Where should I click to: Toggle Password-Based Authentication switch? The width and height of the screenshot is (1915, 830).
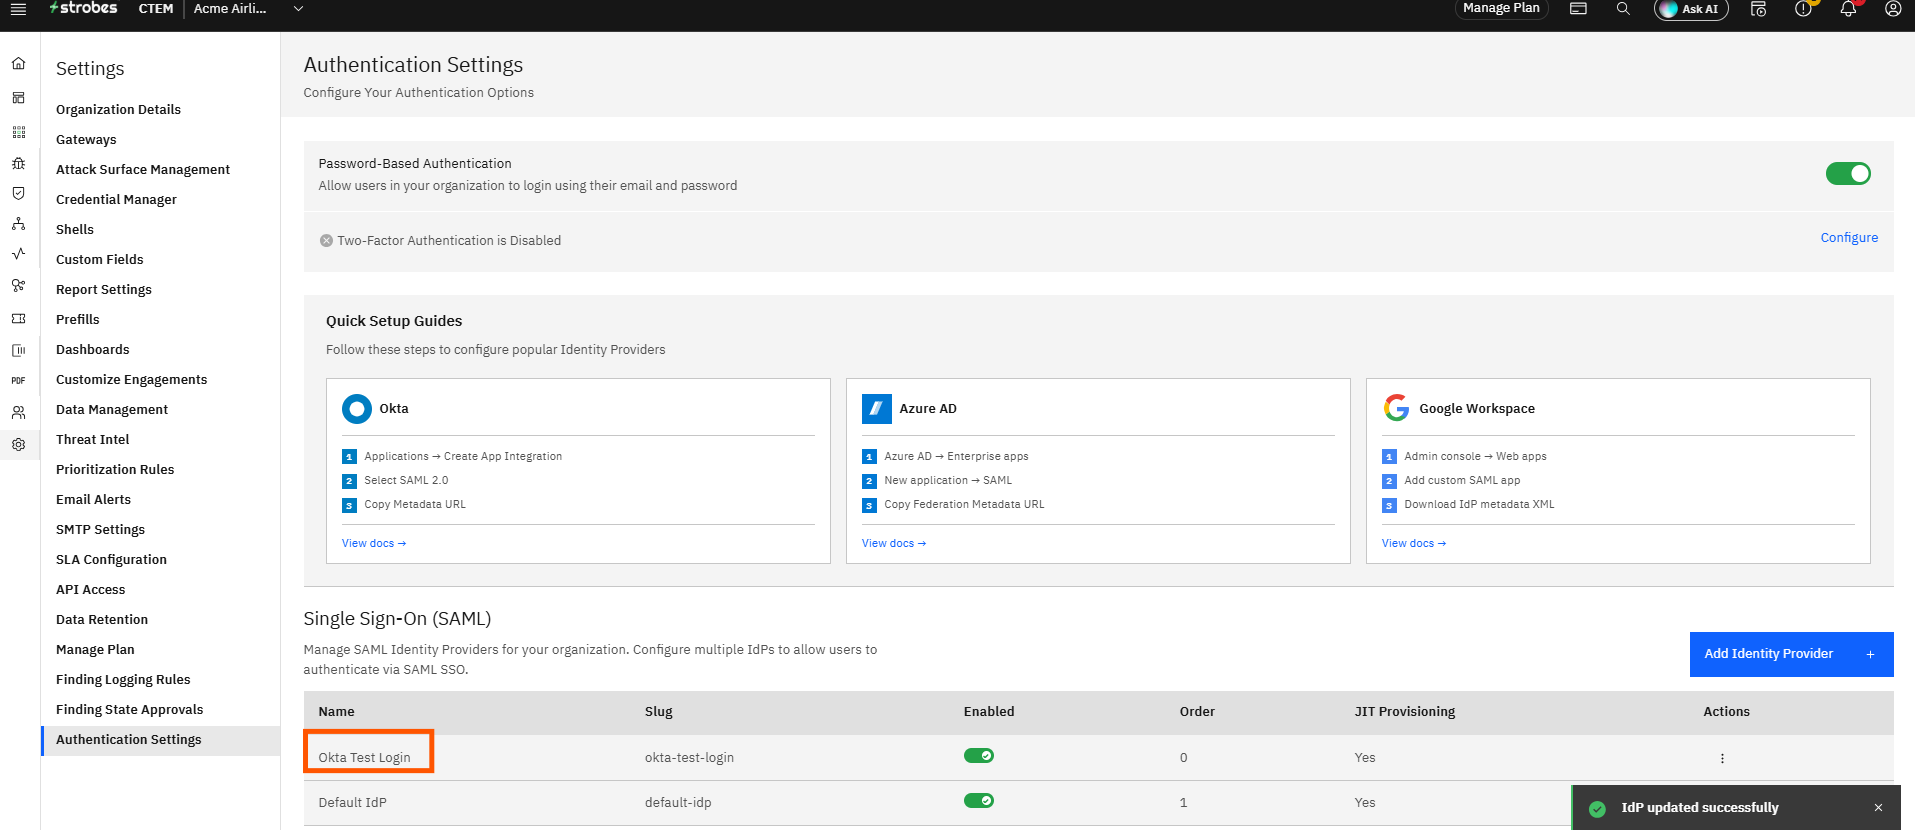click(x=1848, y=174)
